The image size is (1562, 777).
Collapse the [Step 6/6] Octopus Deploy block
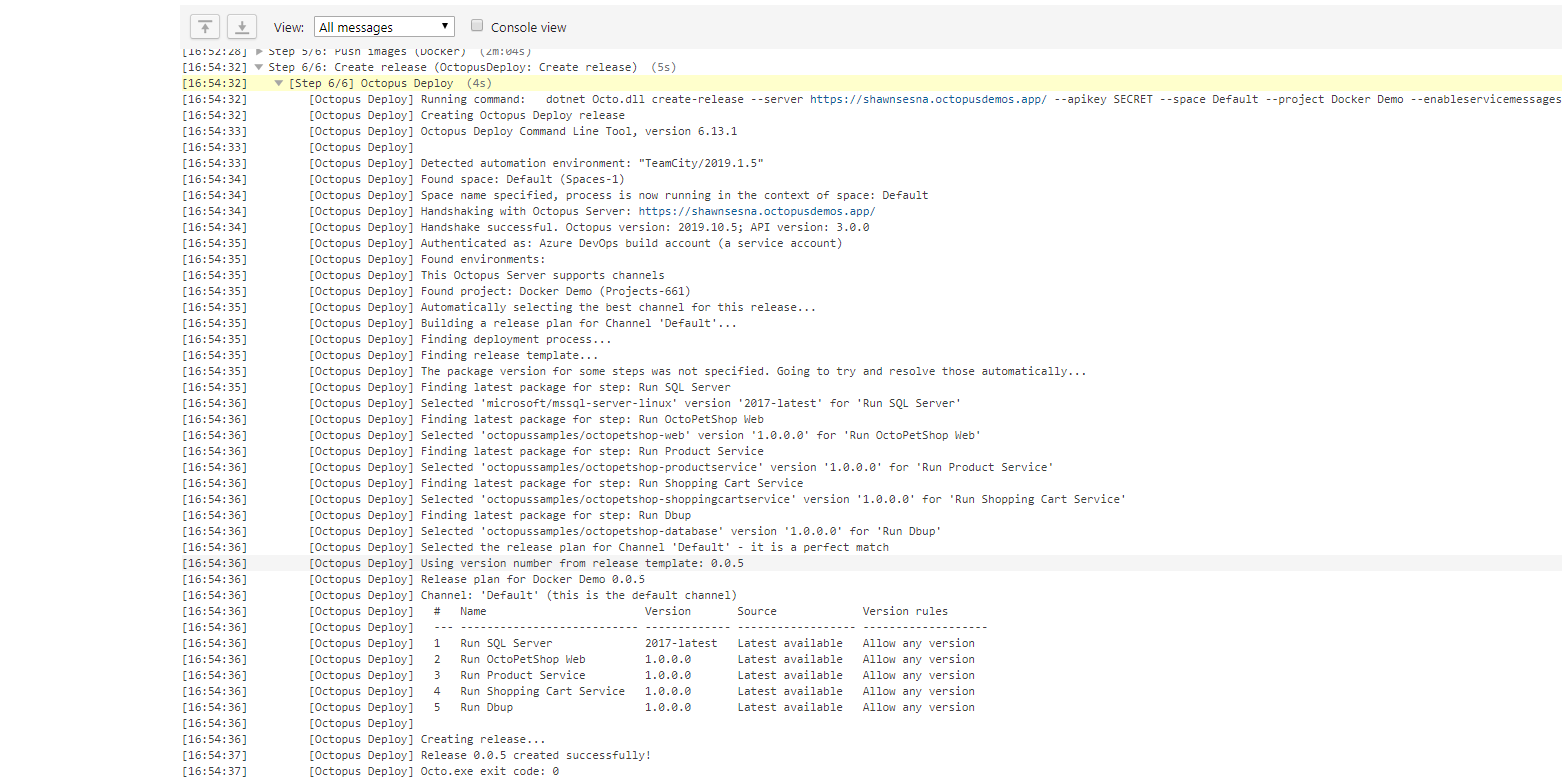(279, 83)
